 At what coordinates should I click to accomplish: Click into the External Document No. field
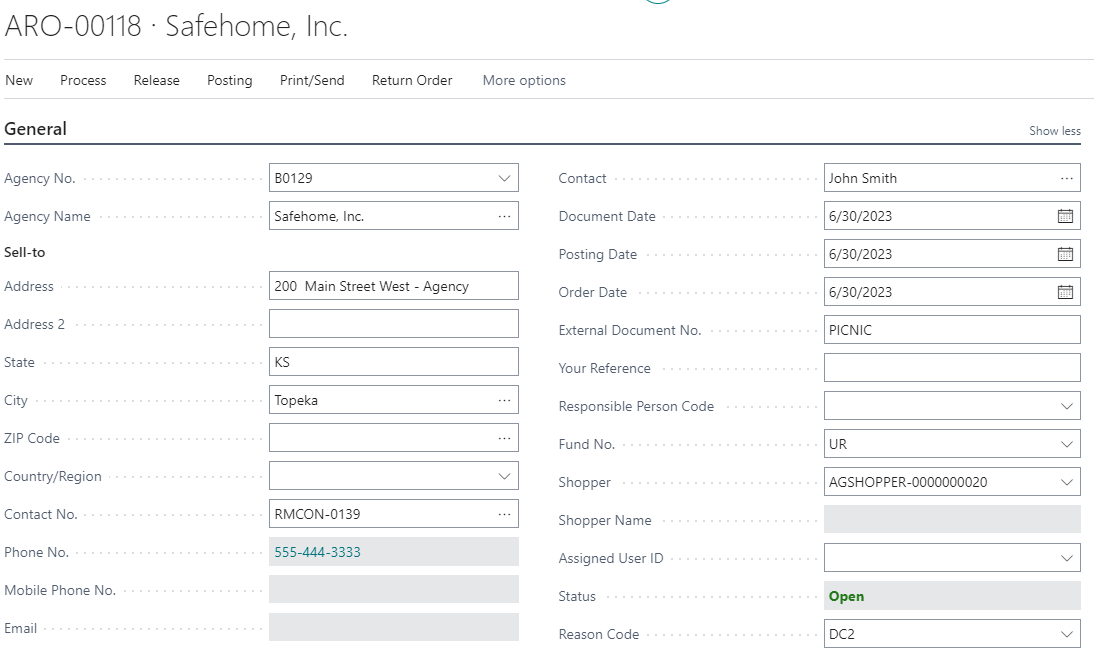coord(950,330)
